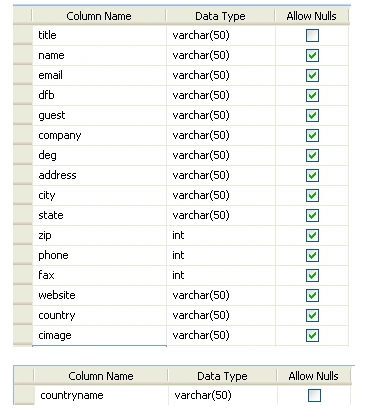Viewport: 366px width, 412px height.
Task: Toggle Allow Nulls checkbox in deg row
Action: click(312, 155)
